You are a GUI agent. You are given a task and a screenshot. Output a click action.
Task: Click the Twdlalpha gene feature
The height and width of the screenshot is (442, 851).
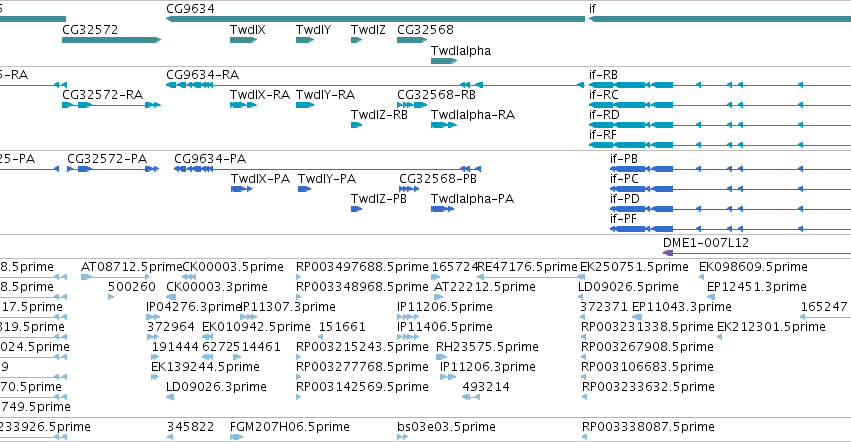[x=444, y=61]
